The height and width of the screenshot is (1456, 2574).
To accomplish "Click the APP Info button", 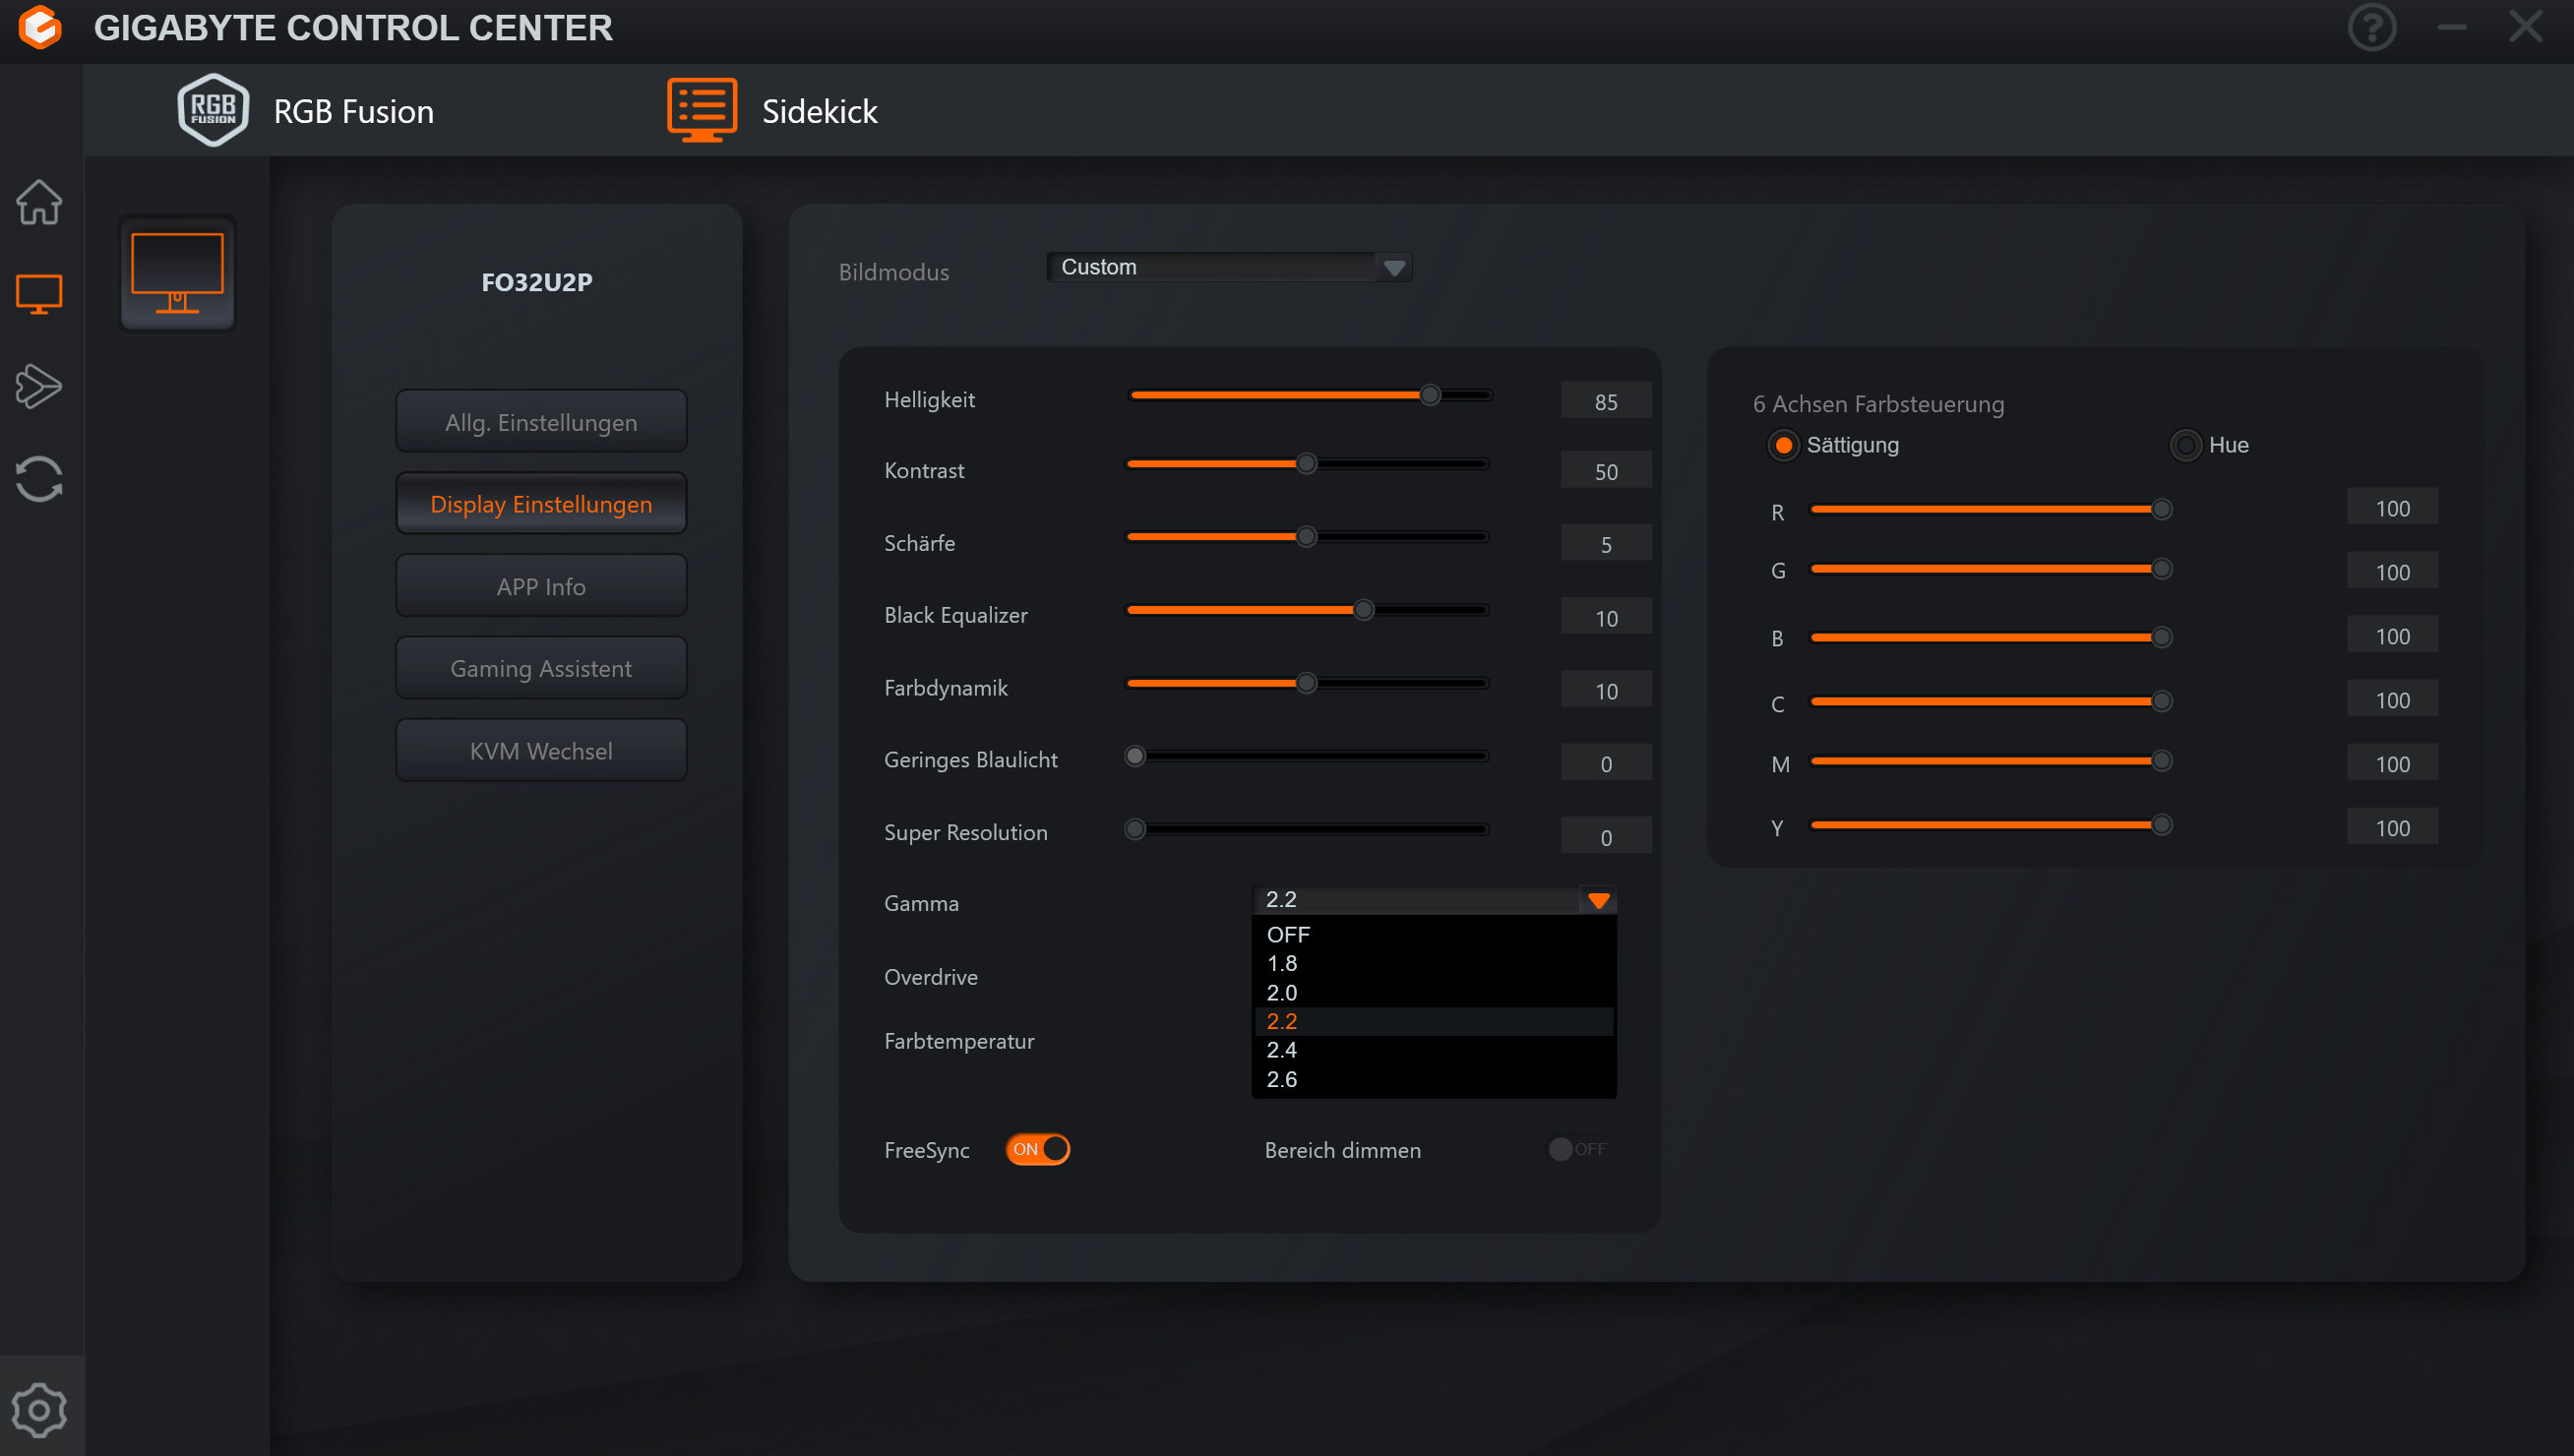I will pos(541,586).
